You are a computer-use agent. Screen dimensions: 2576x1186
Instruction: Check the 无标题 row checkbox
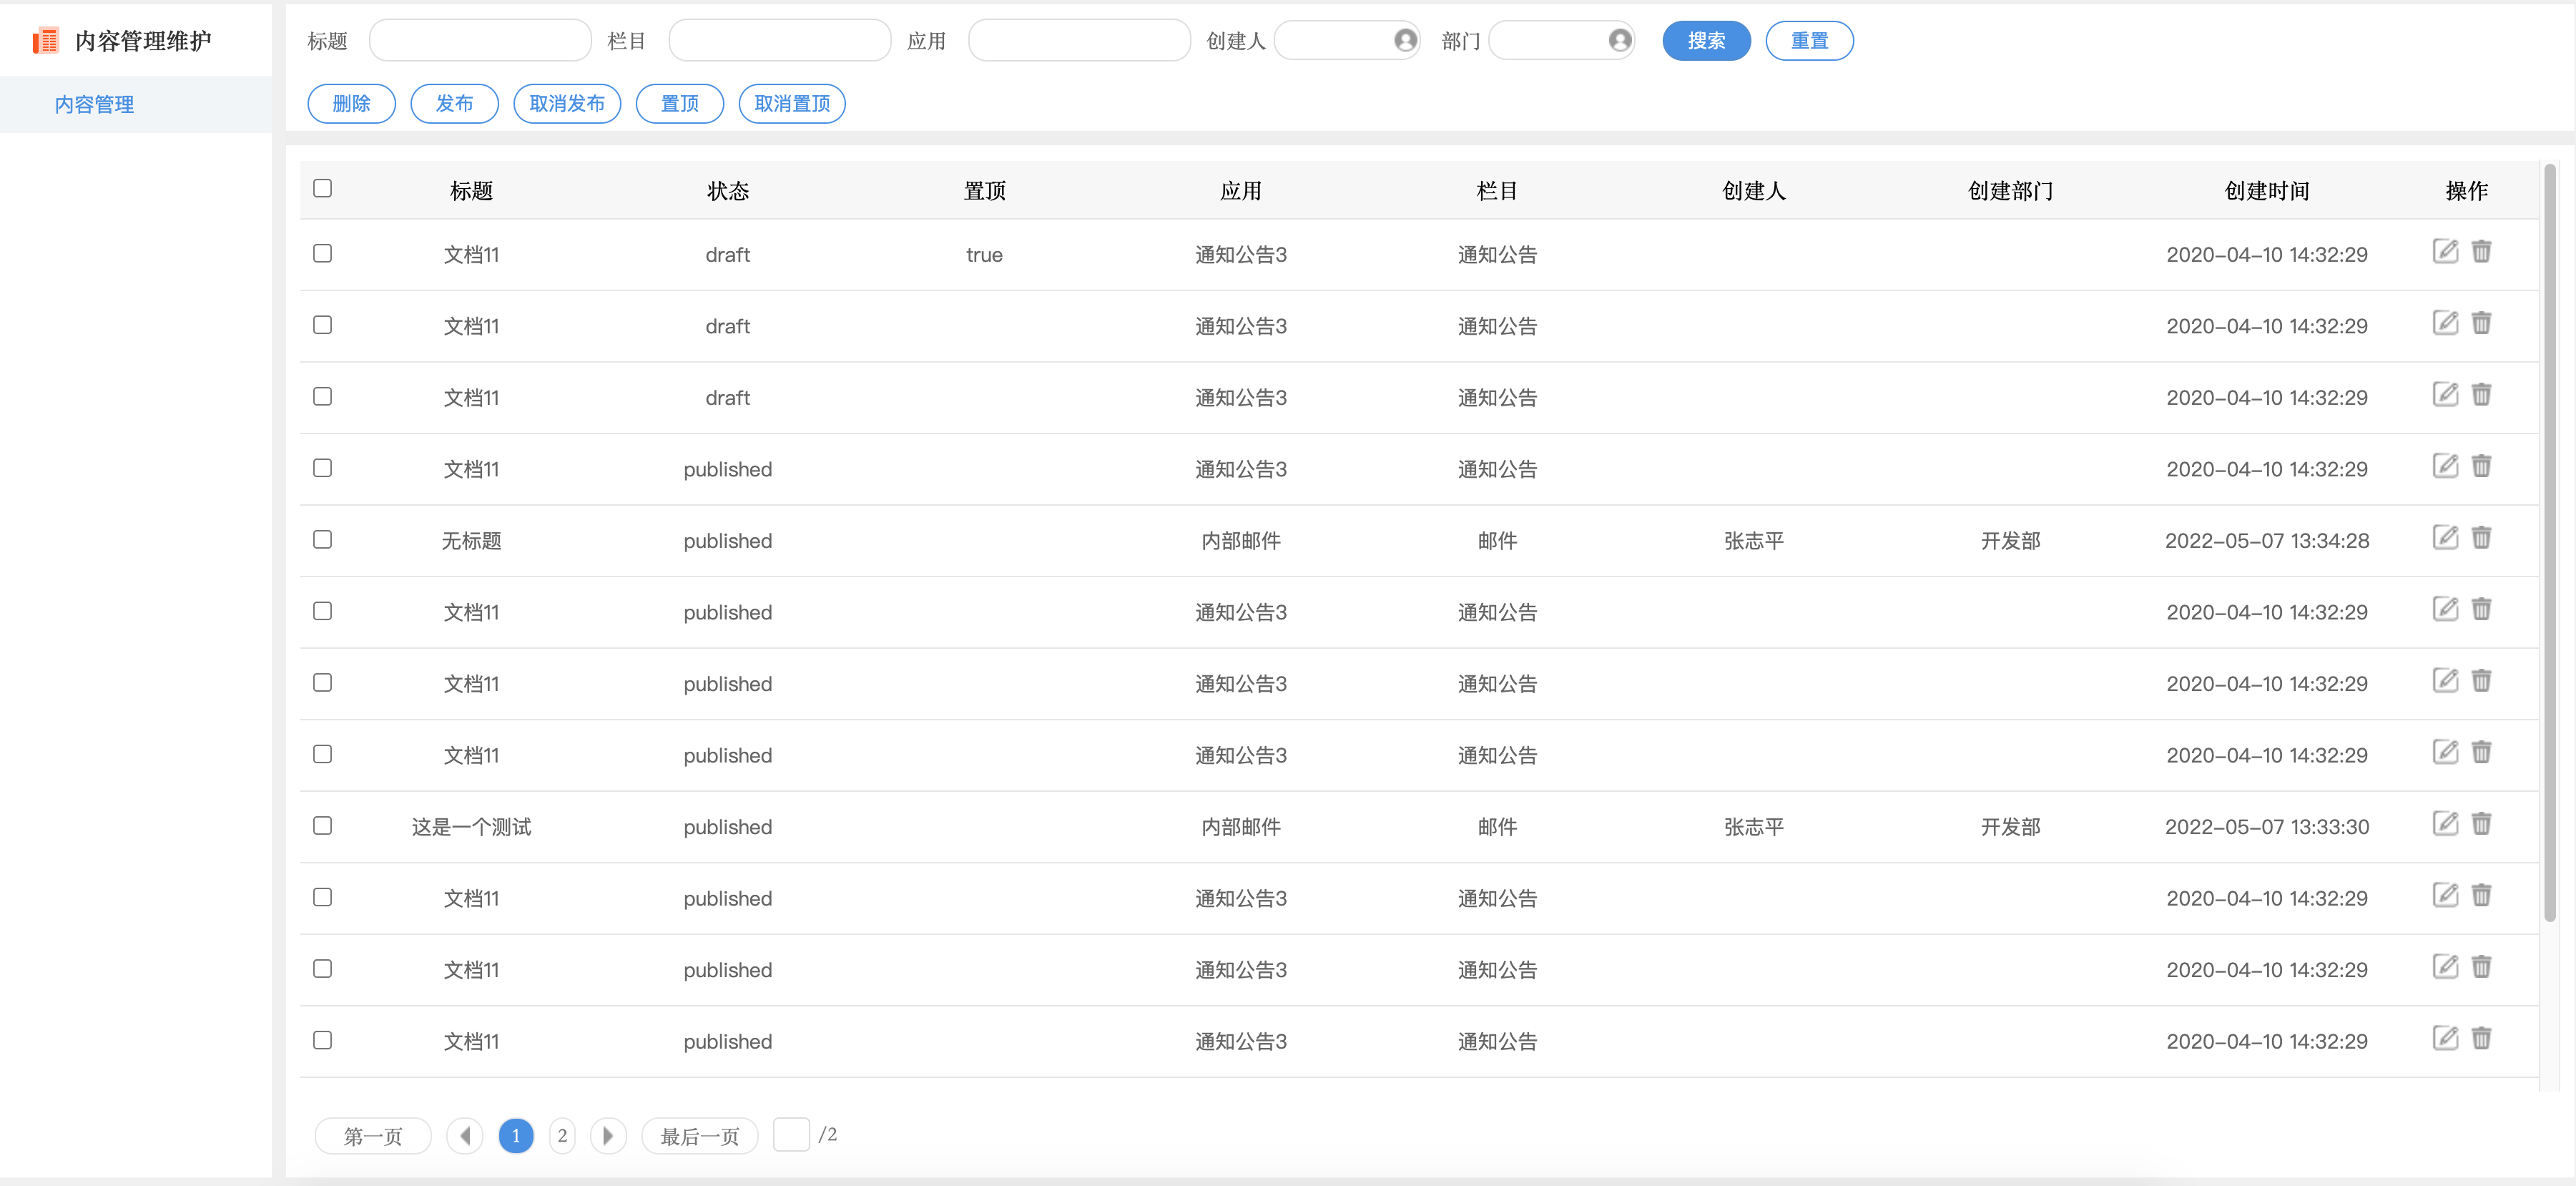(x=322, y=540)
